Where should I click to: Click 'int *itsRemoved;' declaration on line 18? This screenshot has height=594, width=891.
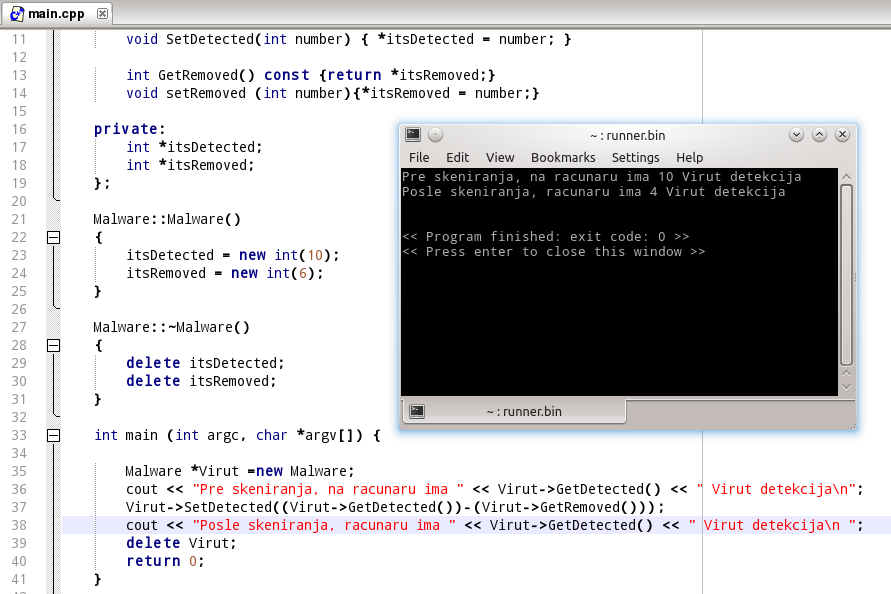pyautogui.click(x=190, y=165)
